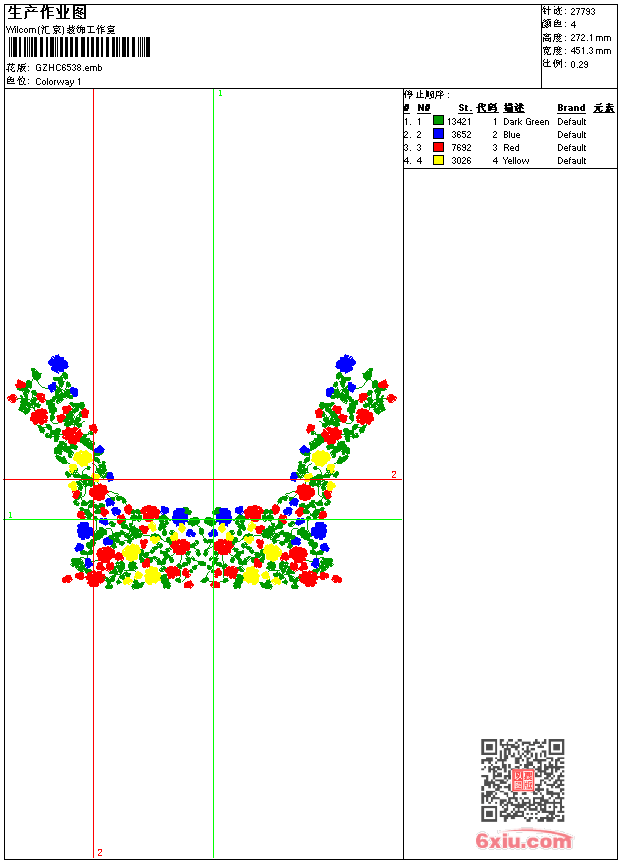The height and width of the screenshot is (860, 620).
Task: Click the St. column header
Action: [x=464, y=108]
